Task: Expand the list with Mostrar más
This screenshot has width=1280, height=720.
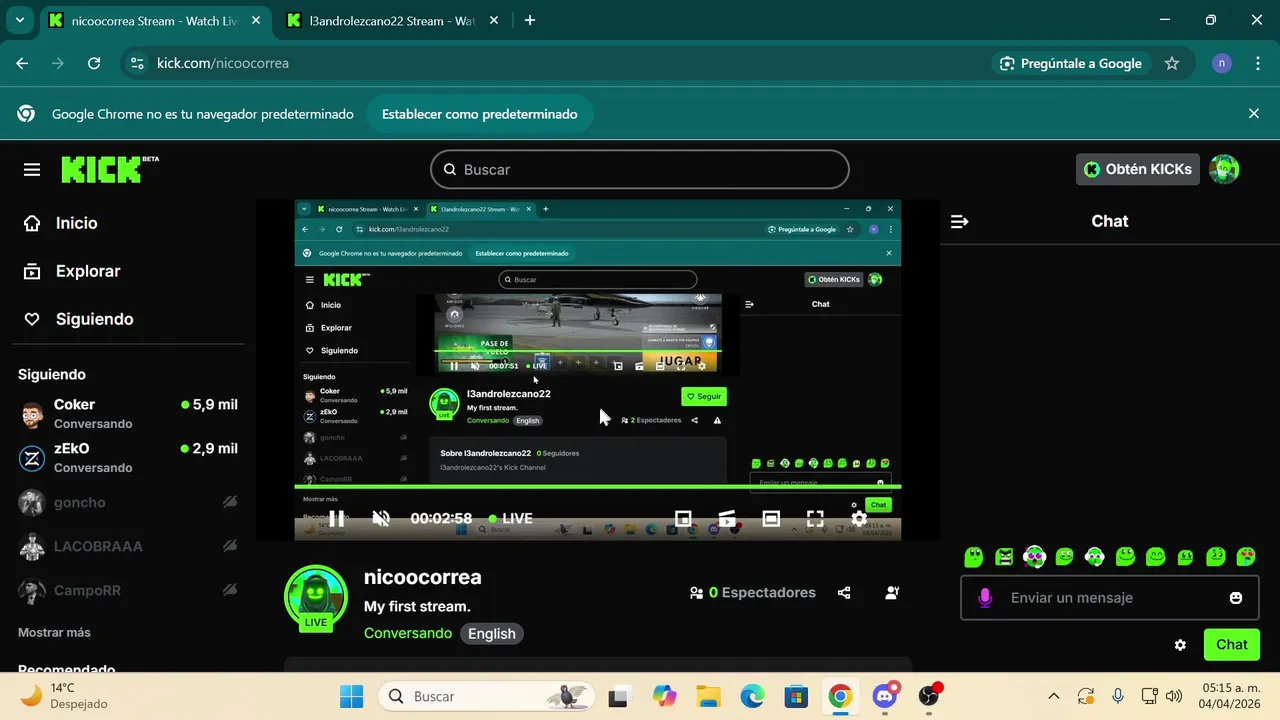Action: [x=54, y=632]
